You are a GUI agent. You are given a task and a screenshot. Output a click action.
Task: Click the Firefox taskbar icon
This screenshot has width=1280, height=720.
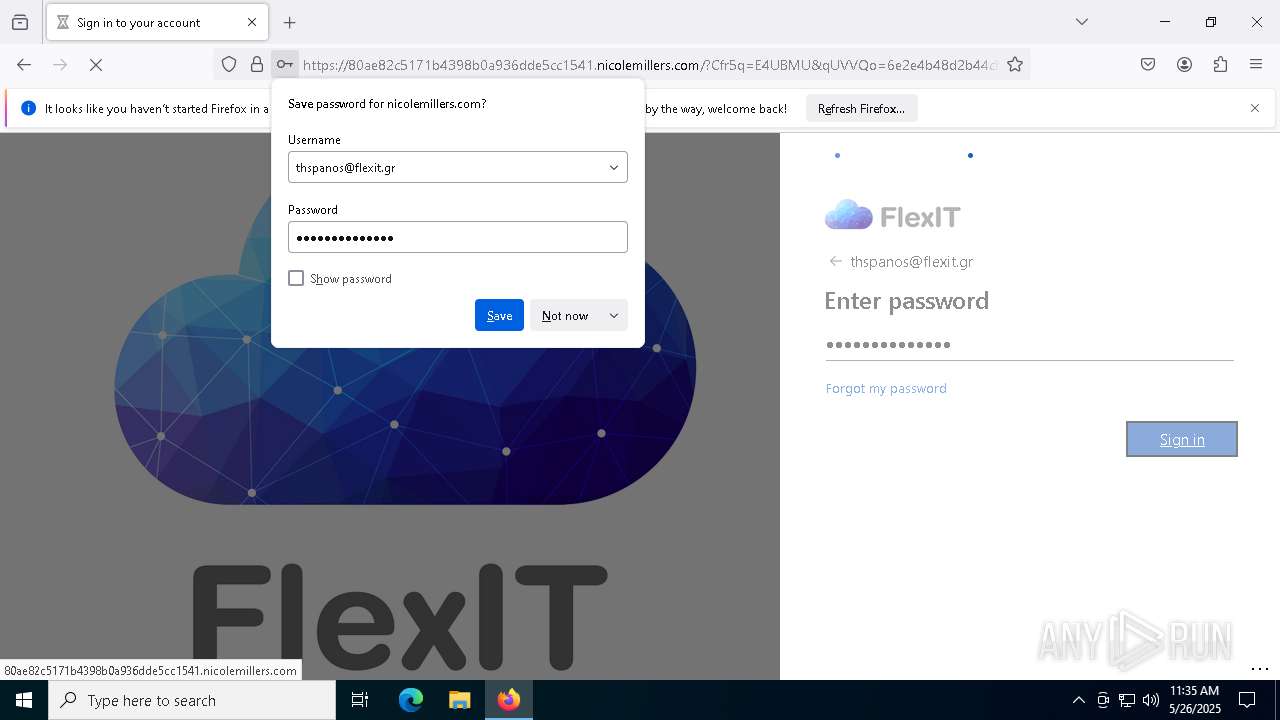point(509,700)
